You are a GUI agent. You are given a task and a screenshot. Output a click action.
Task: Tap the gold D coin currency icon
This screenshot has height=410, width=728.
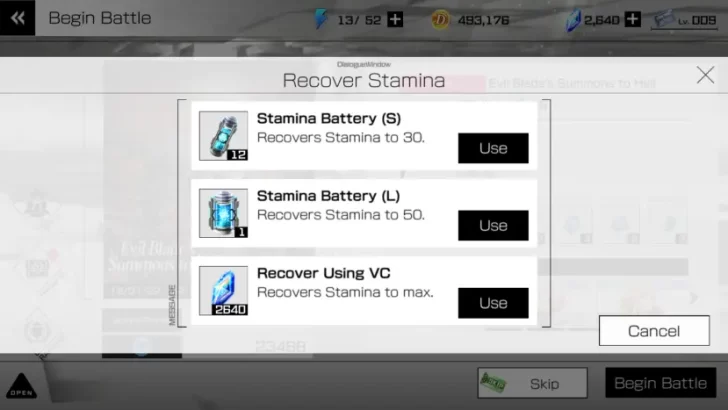point(440,20)
